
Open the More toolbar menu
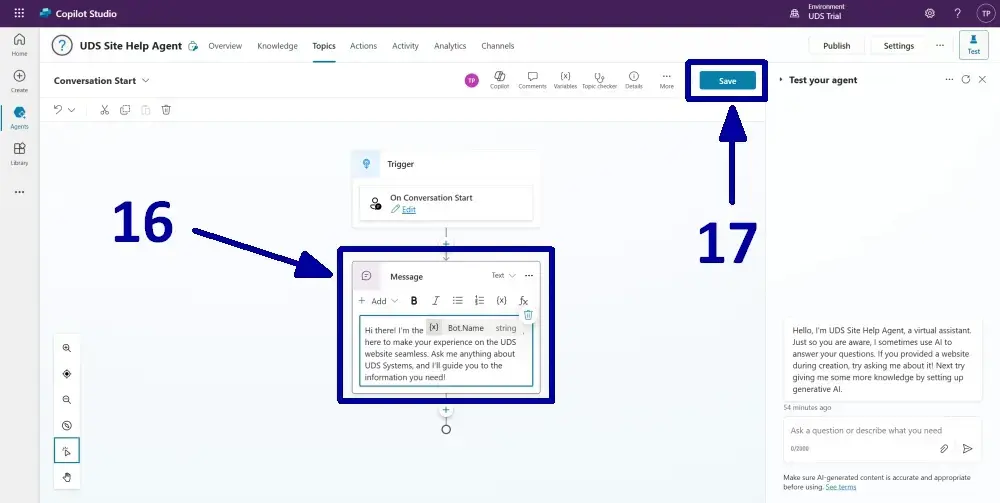(x=666, y=80)
